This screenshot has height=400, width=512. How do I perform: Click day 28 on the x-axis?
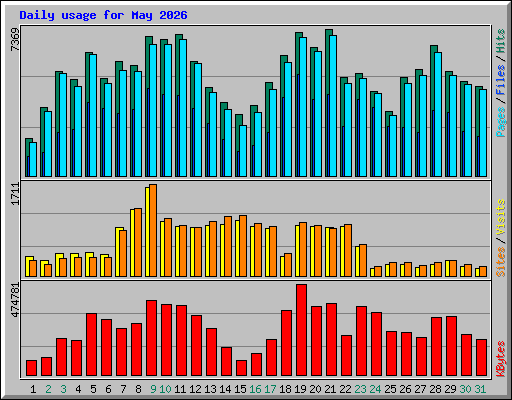pyautogui.click(x=435, y=389)
